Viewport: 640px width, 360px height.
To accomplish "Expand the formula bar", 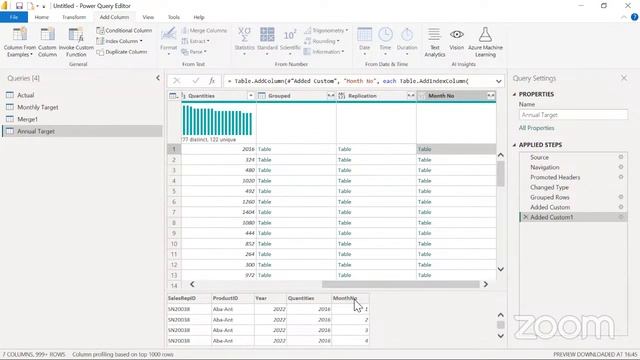I will pyautogui.click(x=498, y=81).
